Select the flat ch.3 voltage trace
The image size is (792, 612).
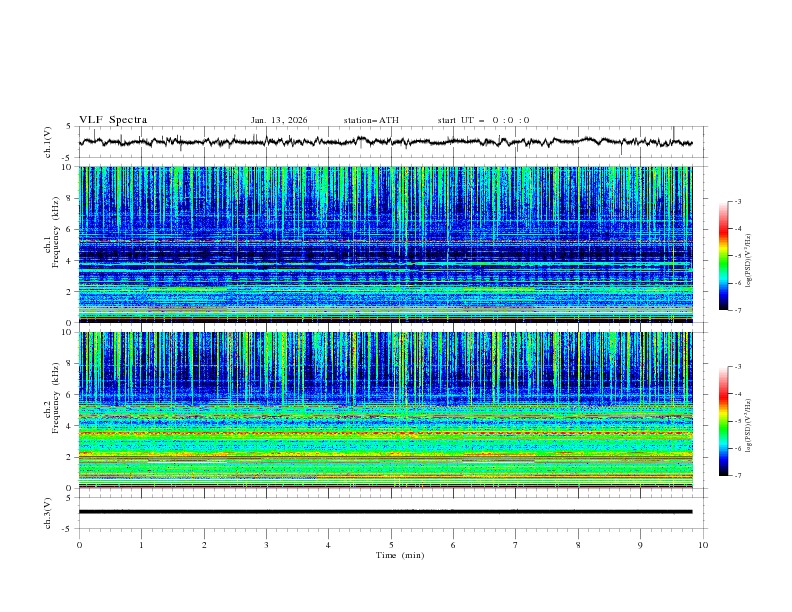[x=385, y=512]
